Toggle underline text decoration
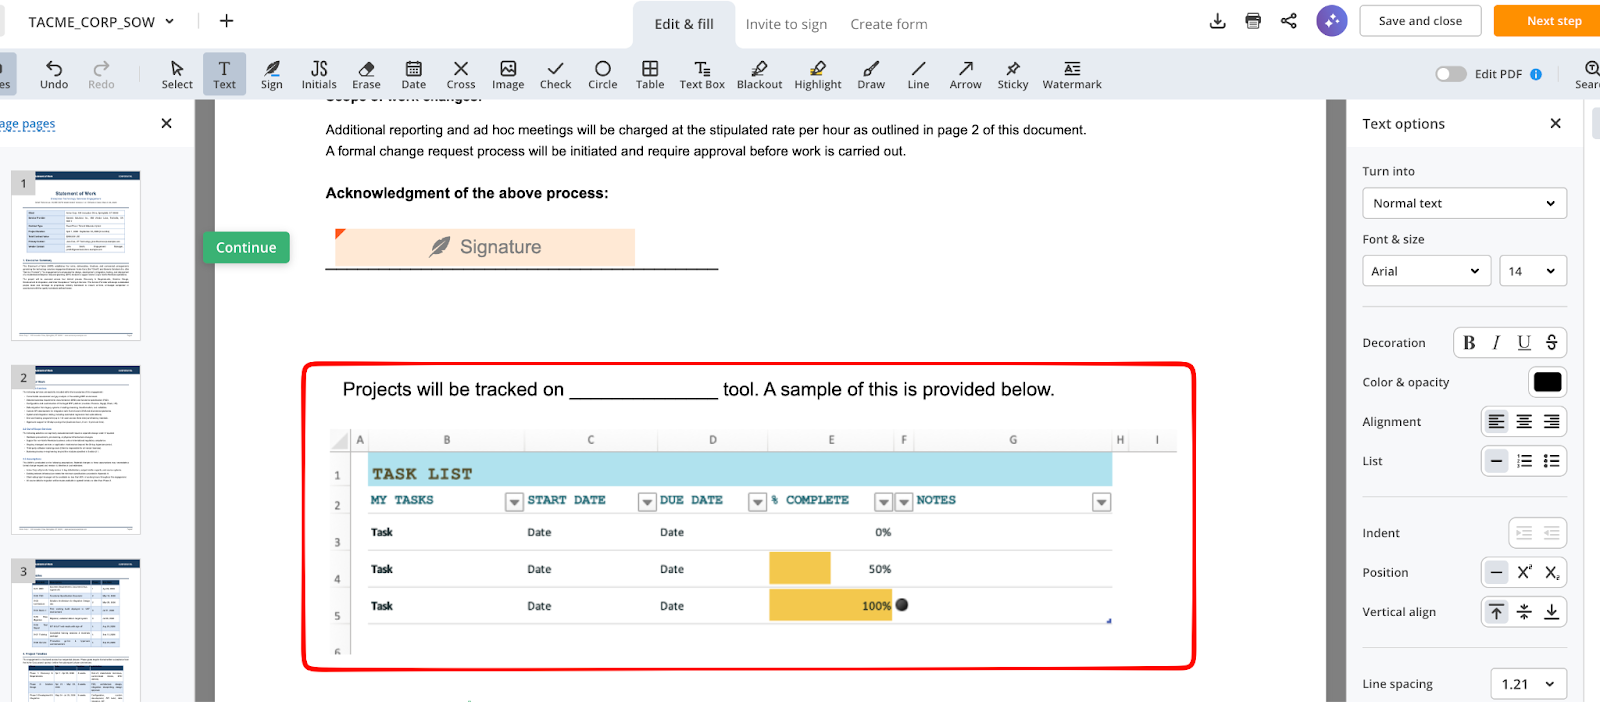This screenshot has width=1600, height=702. (x=1524, y=343)
